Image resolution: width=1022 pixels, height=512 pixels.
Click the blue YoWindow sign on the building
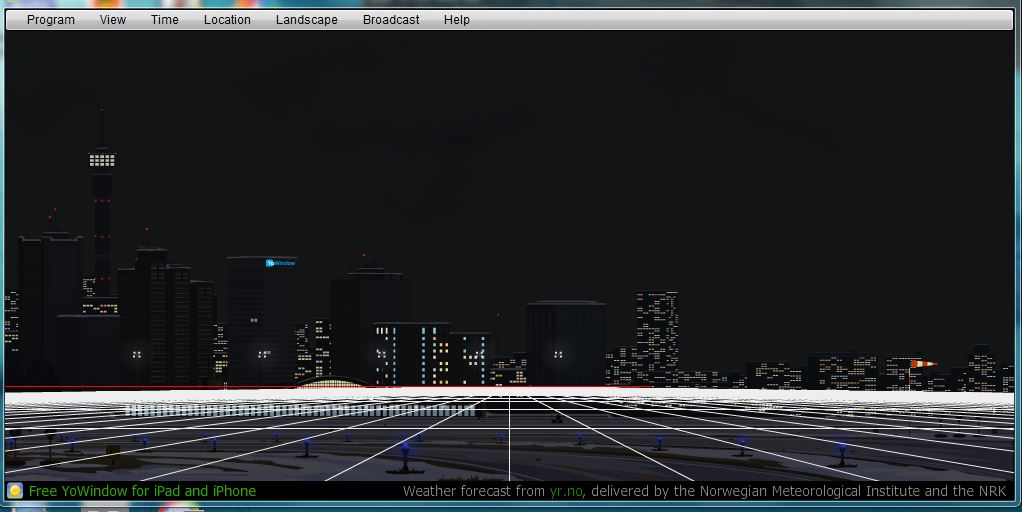tap(281, 263)
